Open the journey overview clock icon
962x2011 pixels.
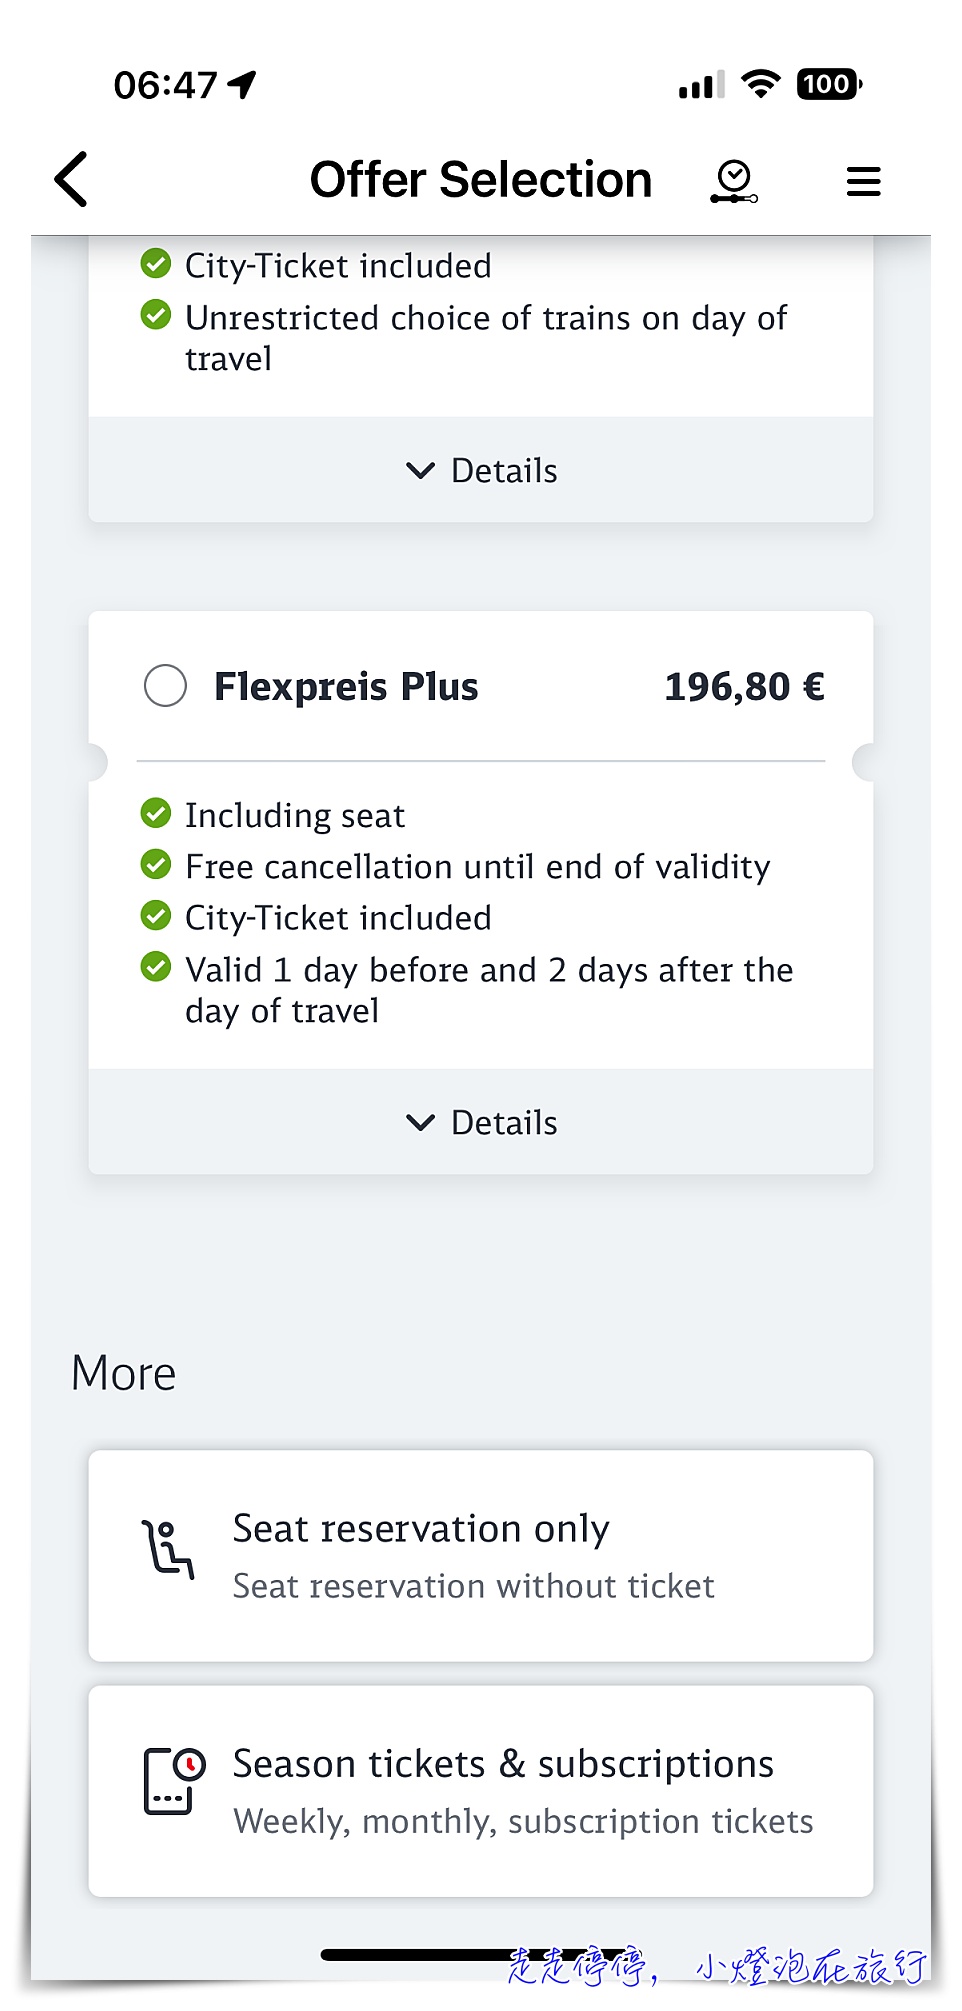734,182
